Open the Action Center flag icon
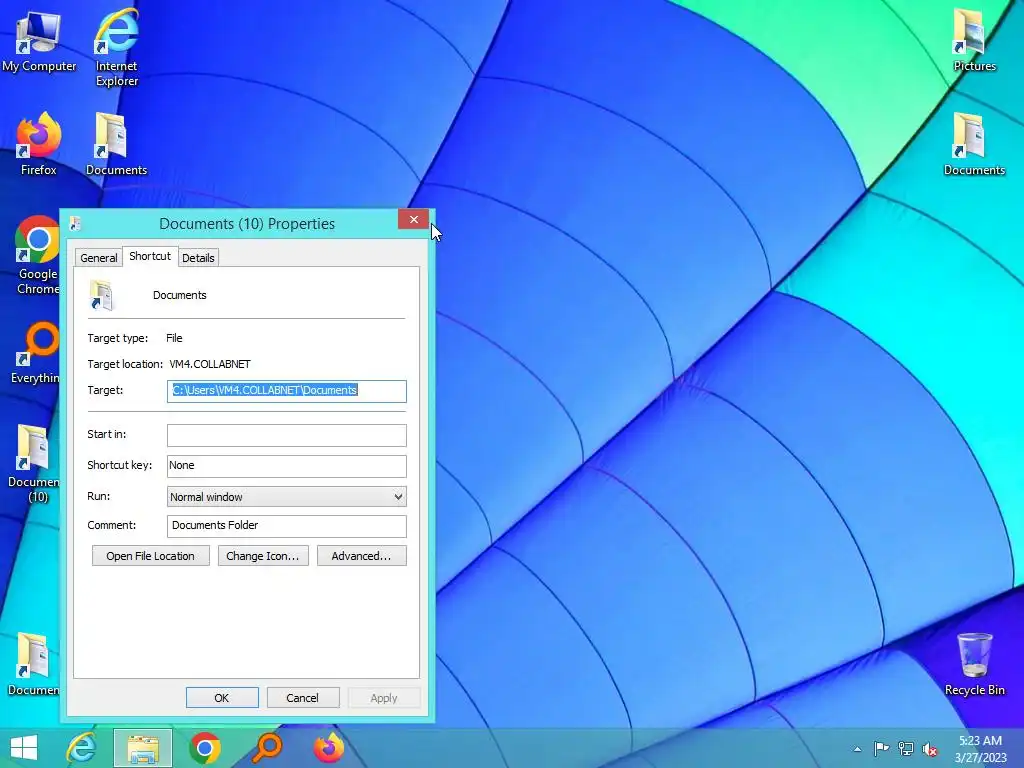The width and height of the screenshot is (1024, 768). point(881,749)
